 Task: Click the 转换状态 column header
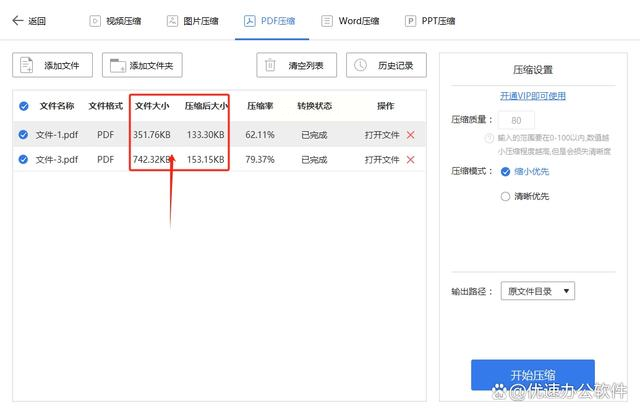click(x=314, y=106)
